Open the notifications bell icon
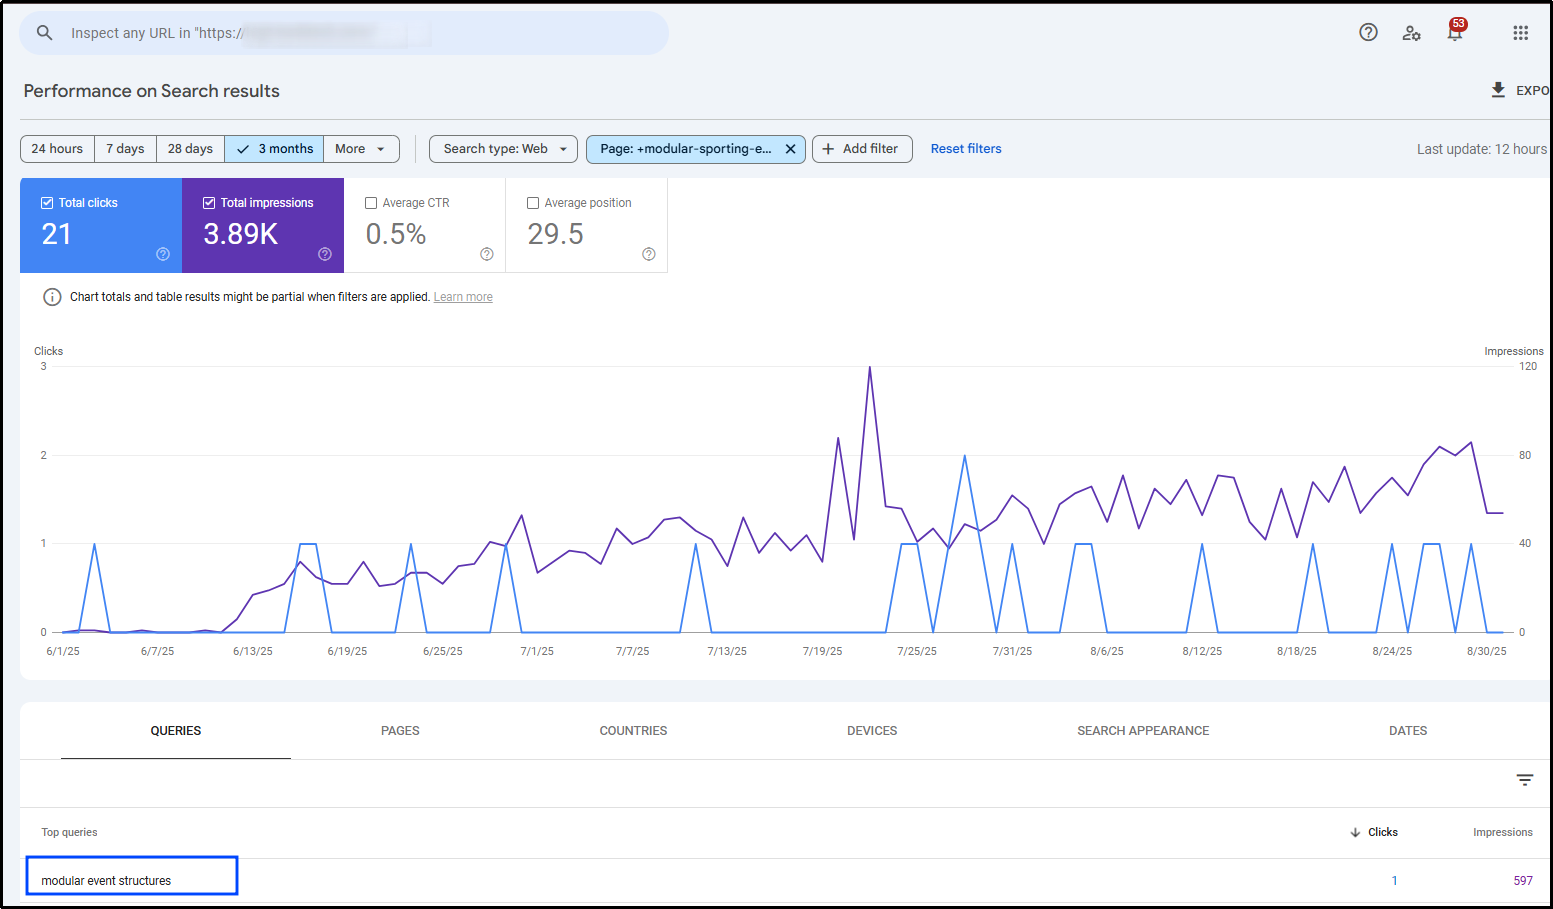The image size is (1553, 909). (x=1455, y=33)
